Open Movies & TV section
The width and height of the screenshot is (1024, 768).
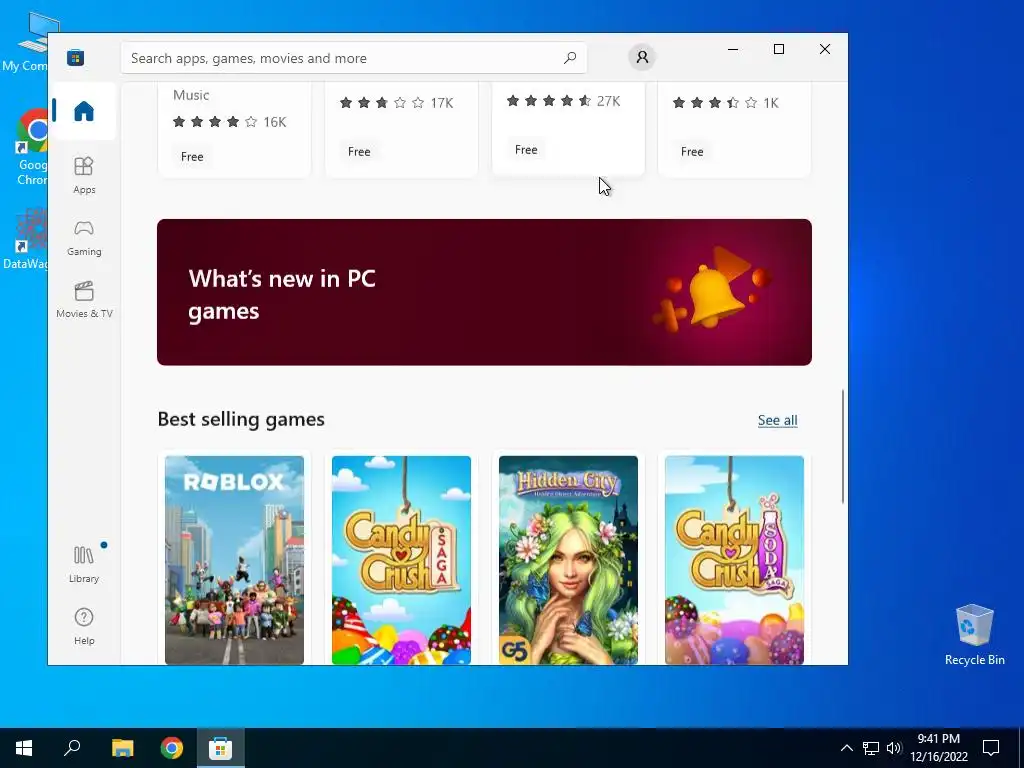pos(84,300)
